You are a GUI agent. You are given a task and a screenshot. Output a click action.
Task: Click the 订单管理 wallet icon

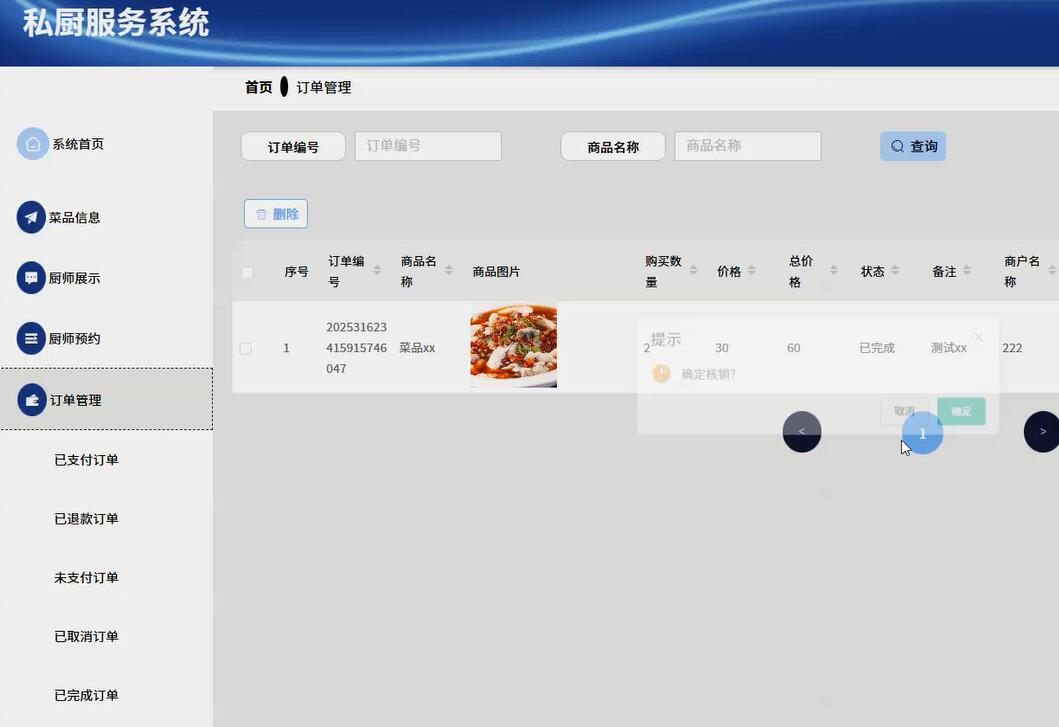tap(32, 400)
